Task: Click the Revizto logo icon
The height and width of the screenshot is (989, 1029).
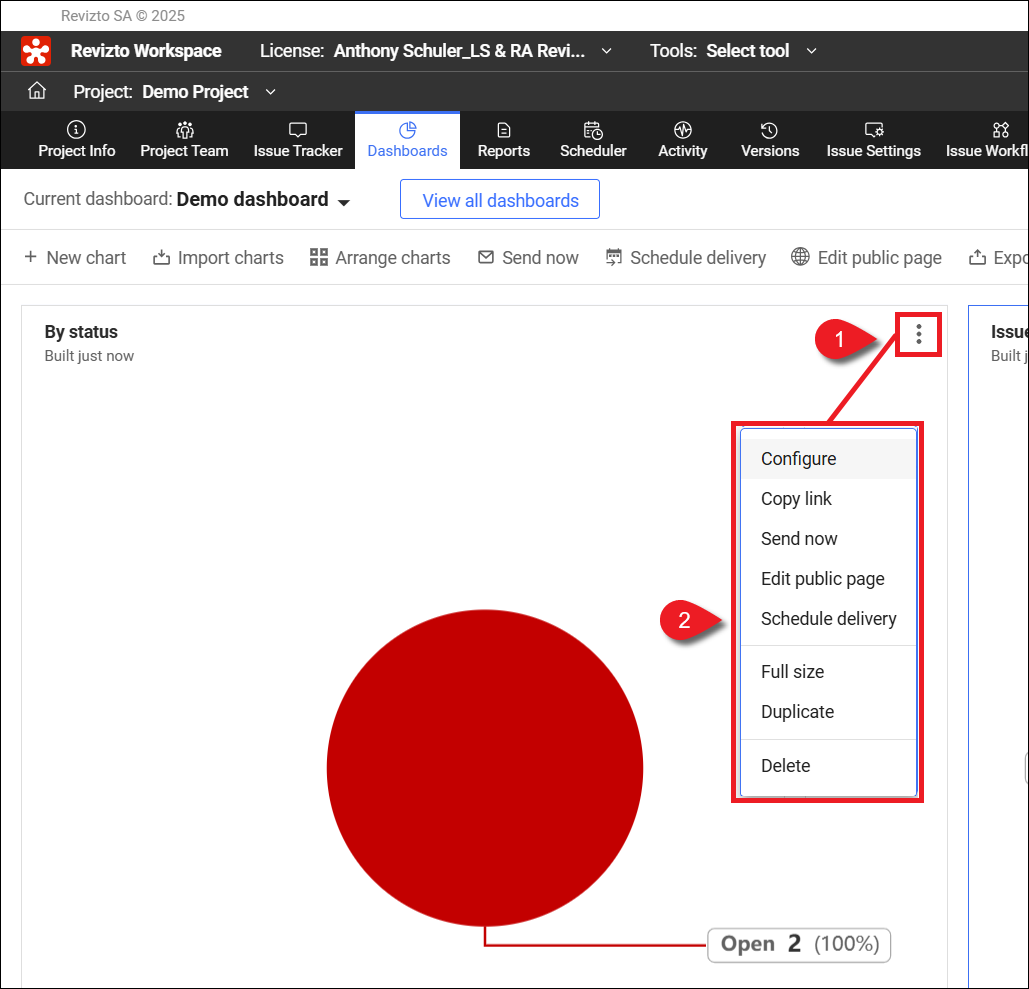Action: click(x=36, y=51)
